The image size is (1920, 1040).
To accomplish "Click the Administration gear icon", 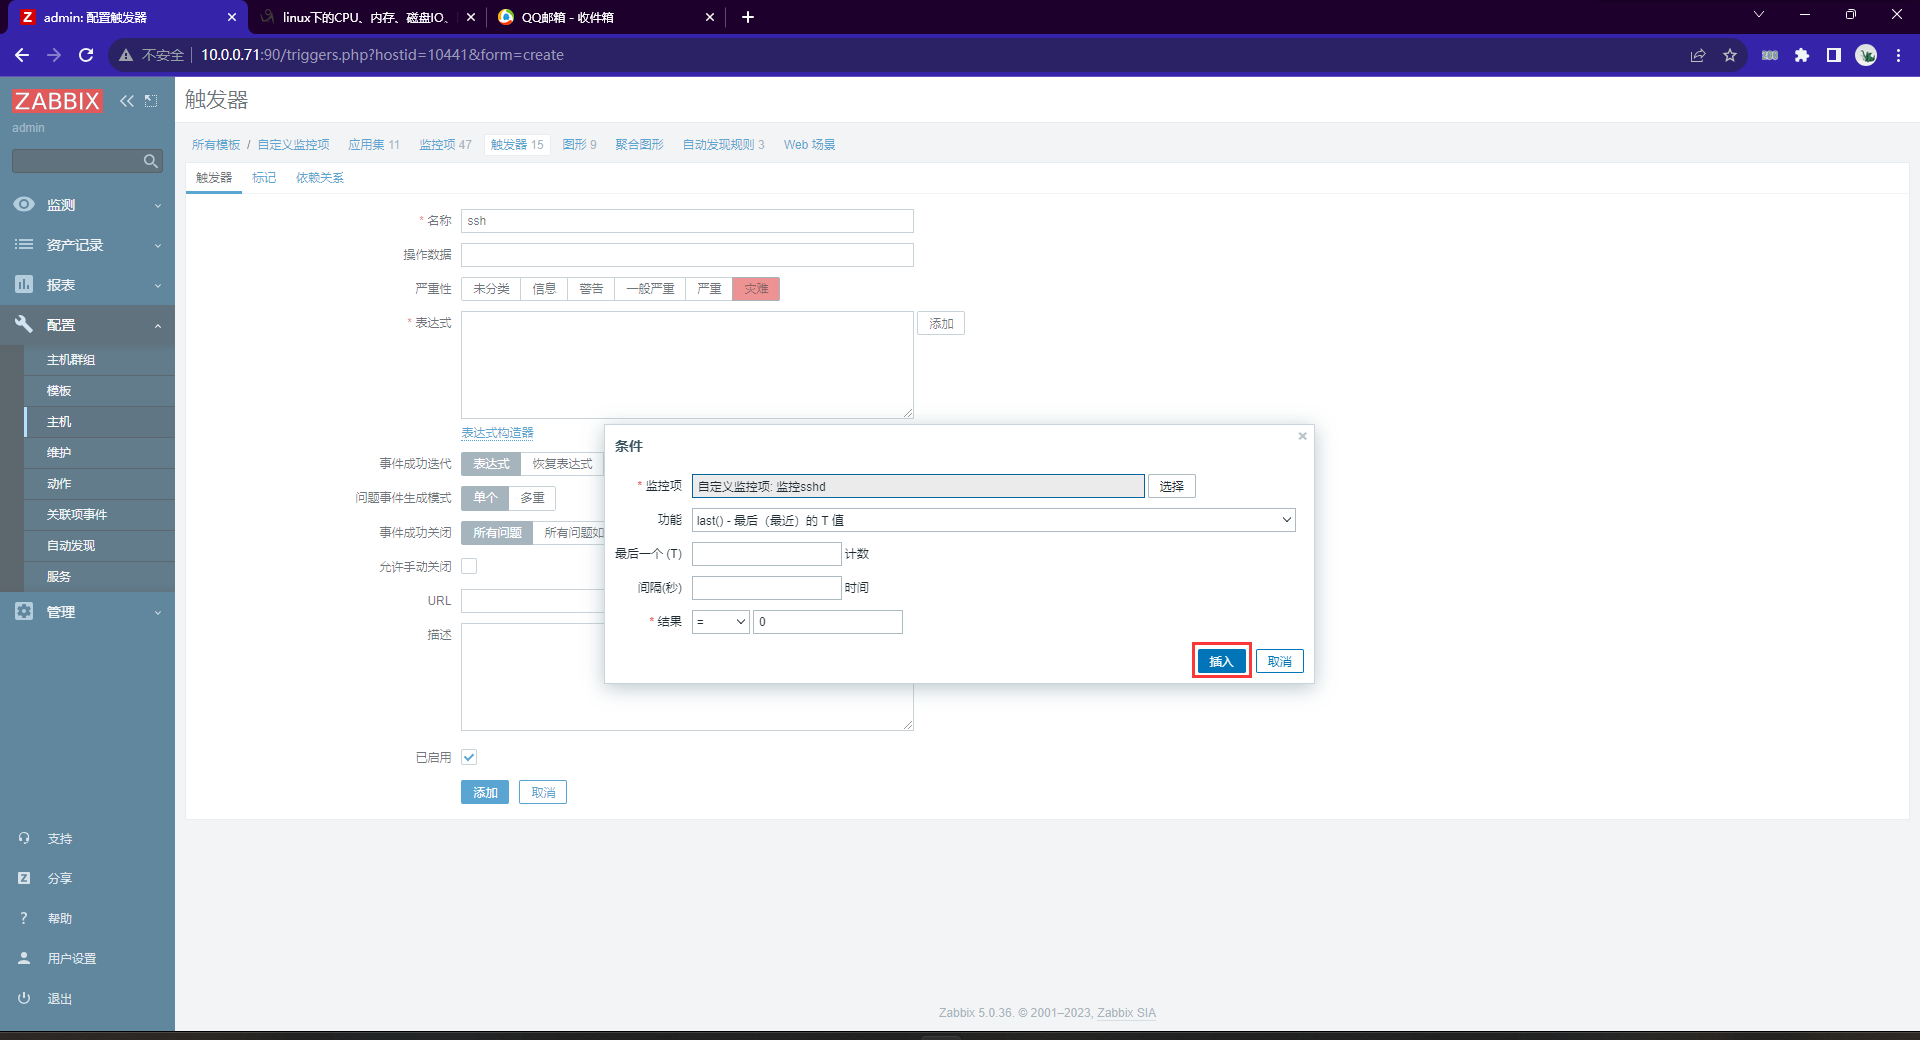I will (24, 611).
